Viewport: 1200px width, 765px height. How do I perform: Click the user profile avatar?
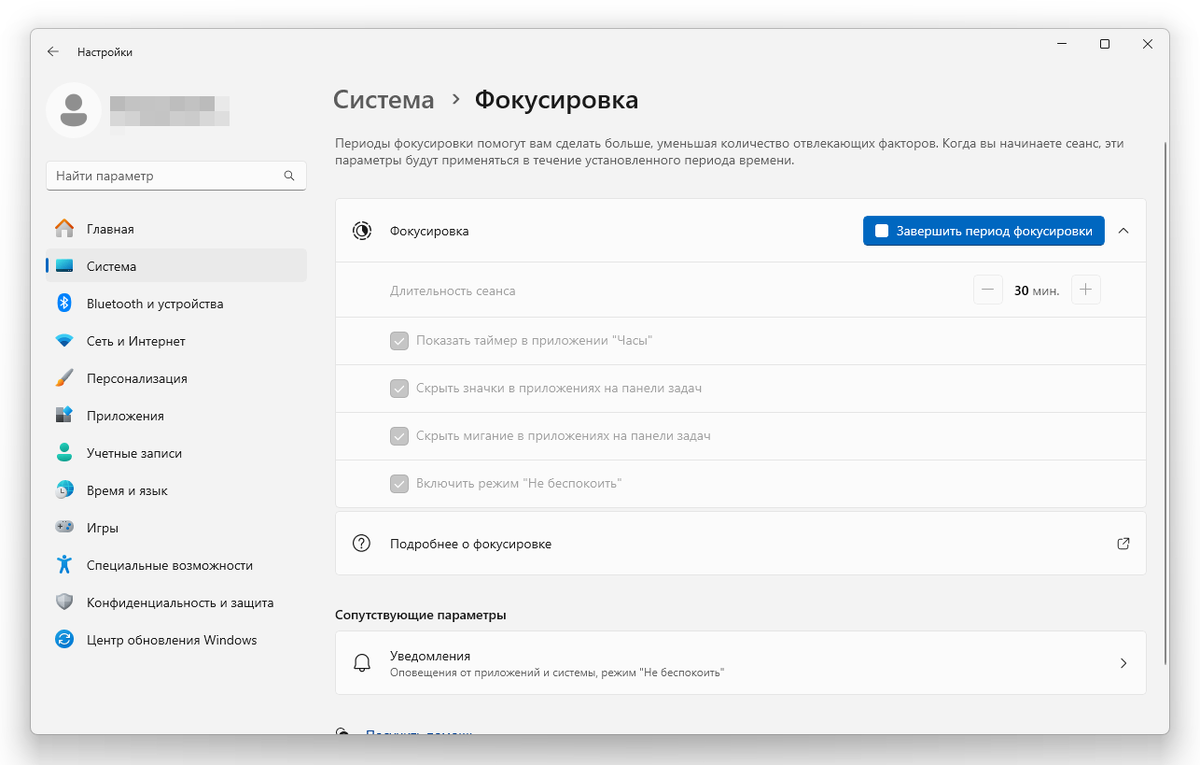pos(73,110)
